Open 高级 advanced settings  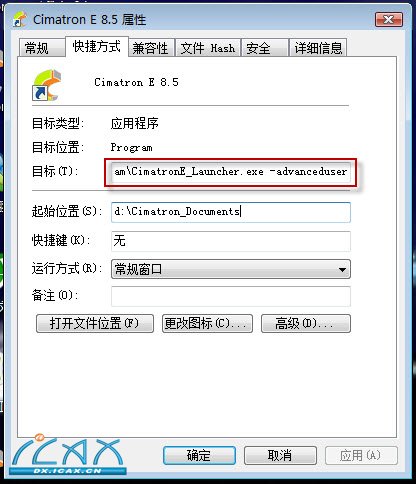(x=306, y=323)
